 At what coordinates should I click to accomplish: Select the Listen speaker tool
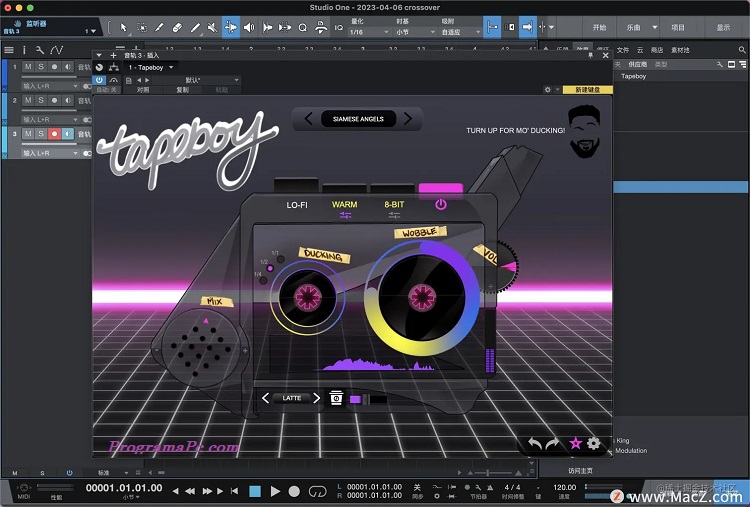(x=249, y=28)
